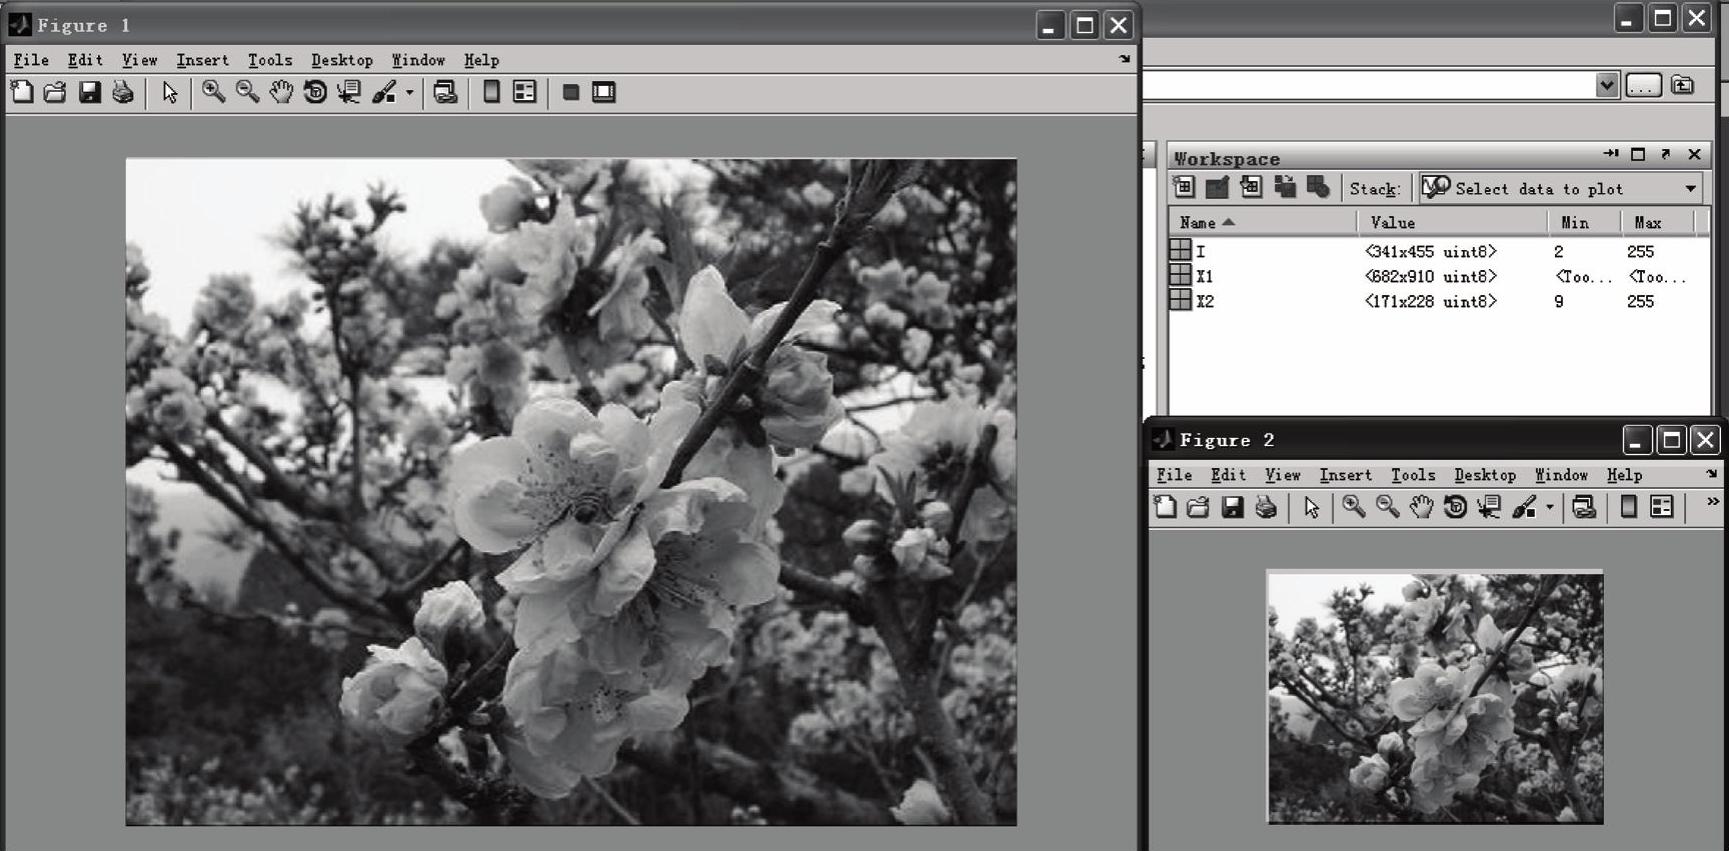
Task: Insert Colorbar in Figure 2
Action: click(x=1628, y=508)
